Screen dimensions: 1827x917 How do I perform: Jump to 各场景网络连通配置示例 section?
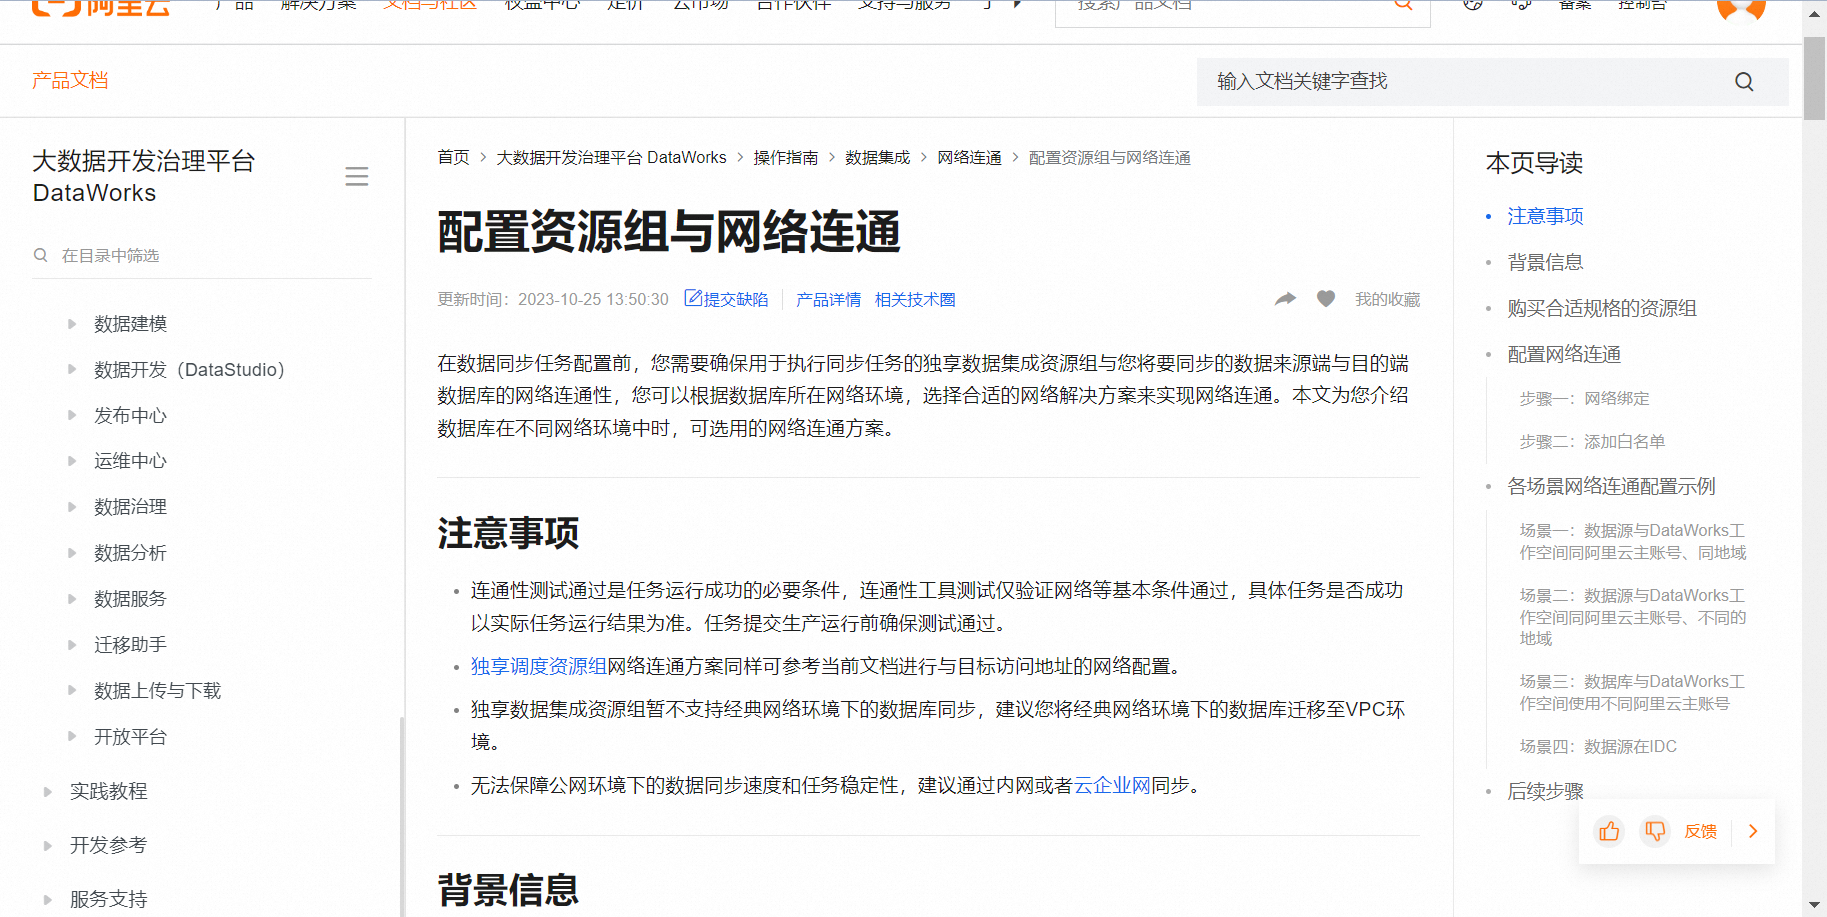(1611, 486)
